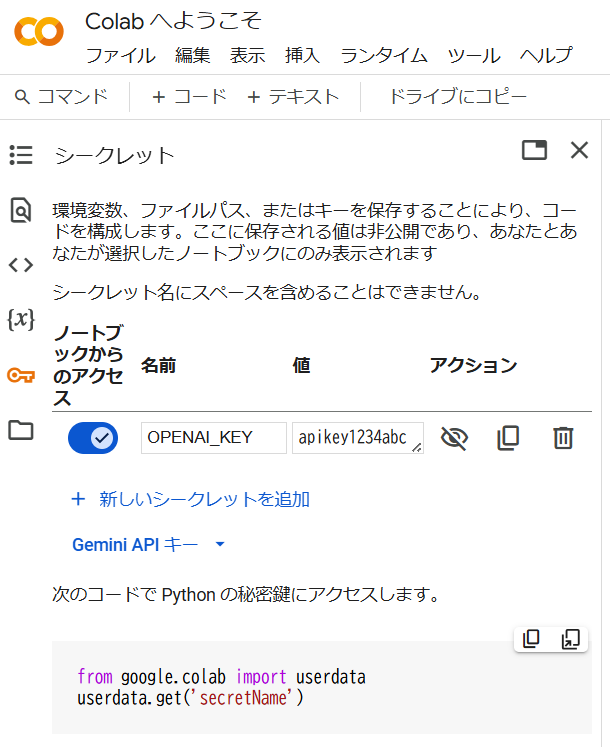Toggle visibility of the OPENAI_KEY value
The image size is (610, 747).
(454, 437)
